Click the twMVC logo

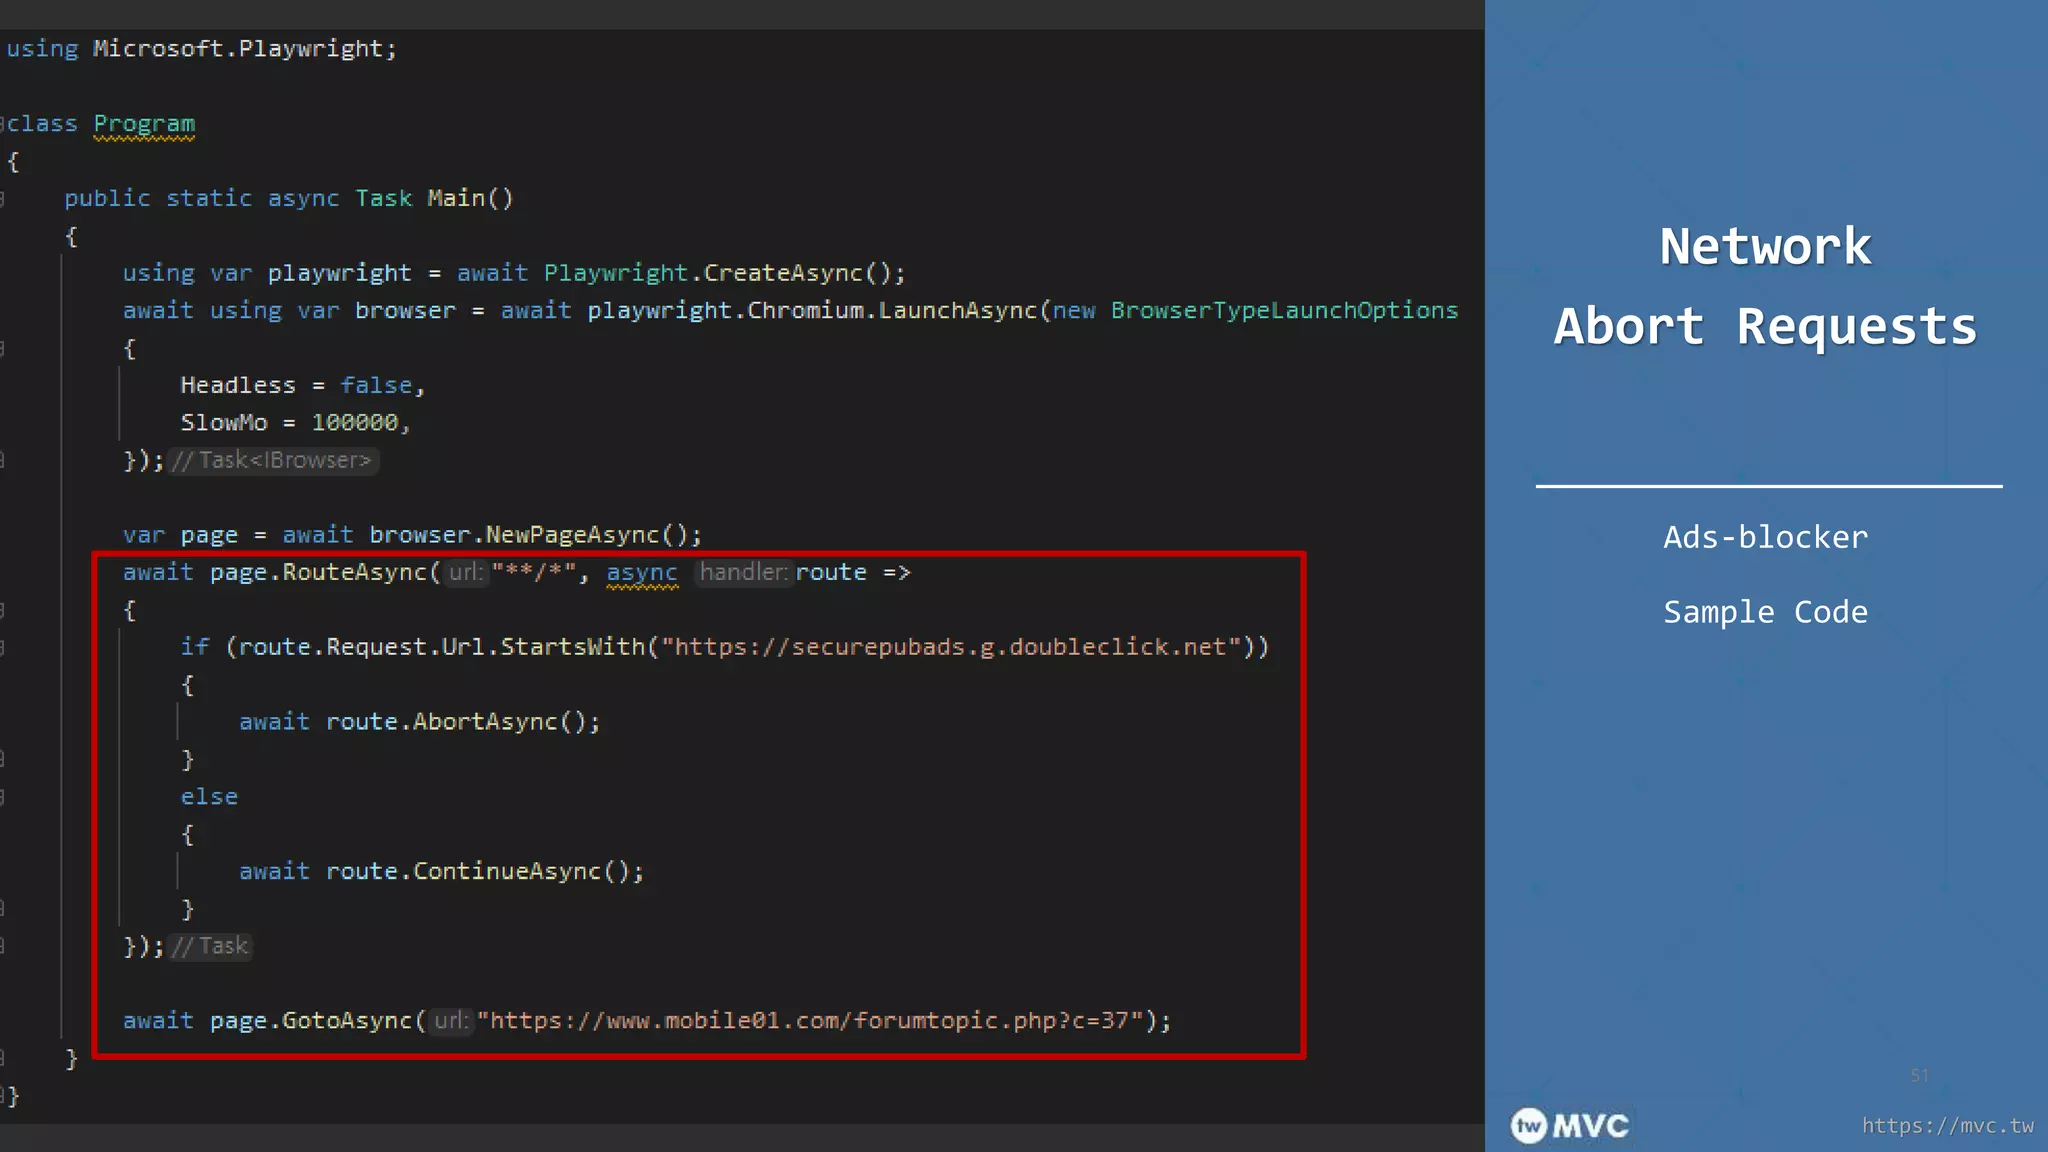pos(1570,1126)
